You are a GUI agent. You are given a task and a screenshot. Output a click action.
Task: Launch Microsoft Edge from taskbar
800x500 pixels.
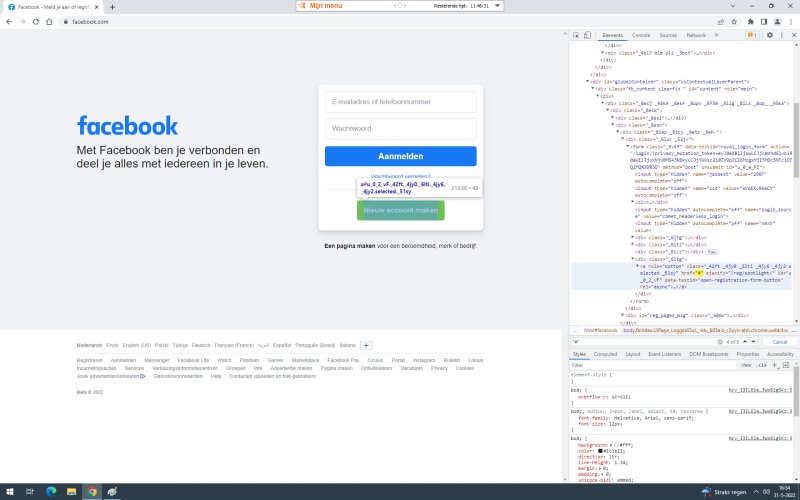tap(51, 492)
